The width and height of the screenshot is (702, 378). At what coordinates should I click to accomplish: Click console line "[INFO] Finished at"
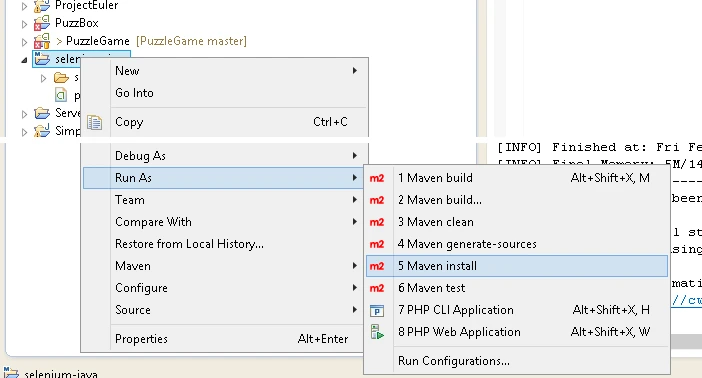pyautogui.click(x=599, y=147)
